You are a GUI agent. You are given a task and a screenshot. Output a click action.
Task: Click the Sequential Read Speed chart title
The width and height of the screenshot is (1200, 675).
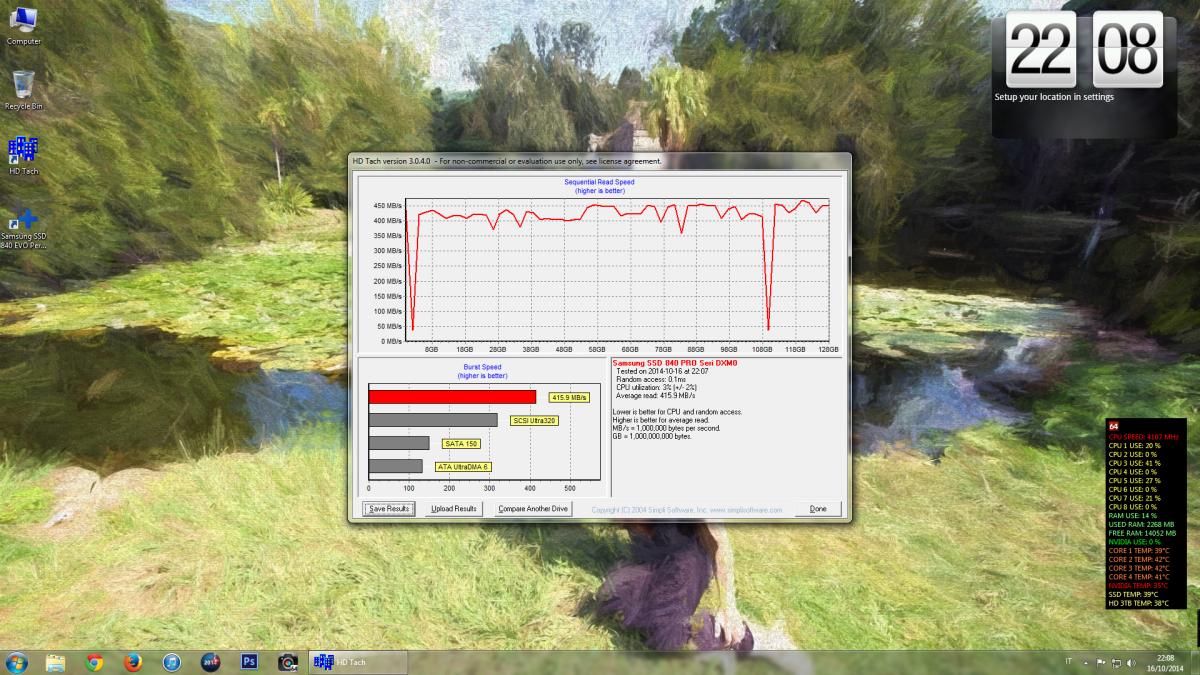599,182
